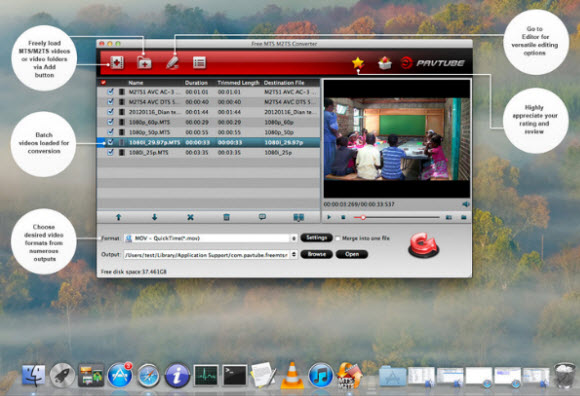Click the trash icon to clear list
Screen dimensions: 580x396
[x=226, y=217]
